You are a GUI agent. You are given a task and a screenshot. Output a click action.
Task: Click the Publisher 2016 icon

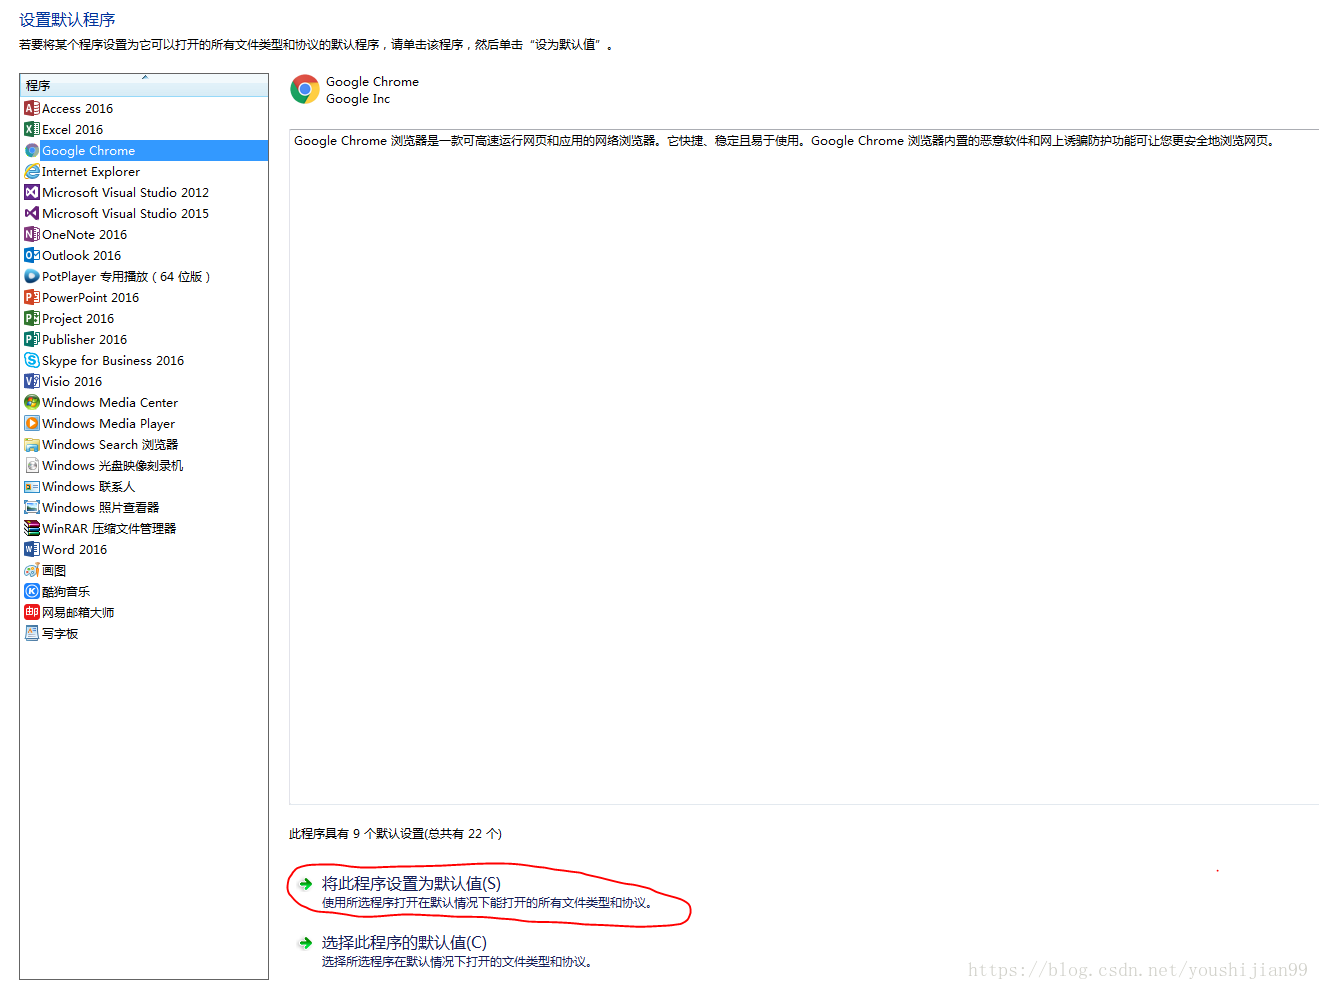(32, 339)
